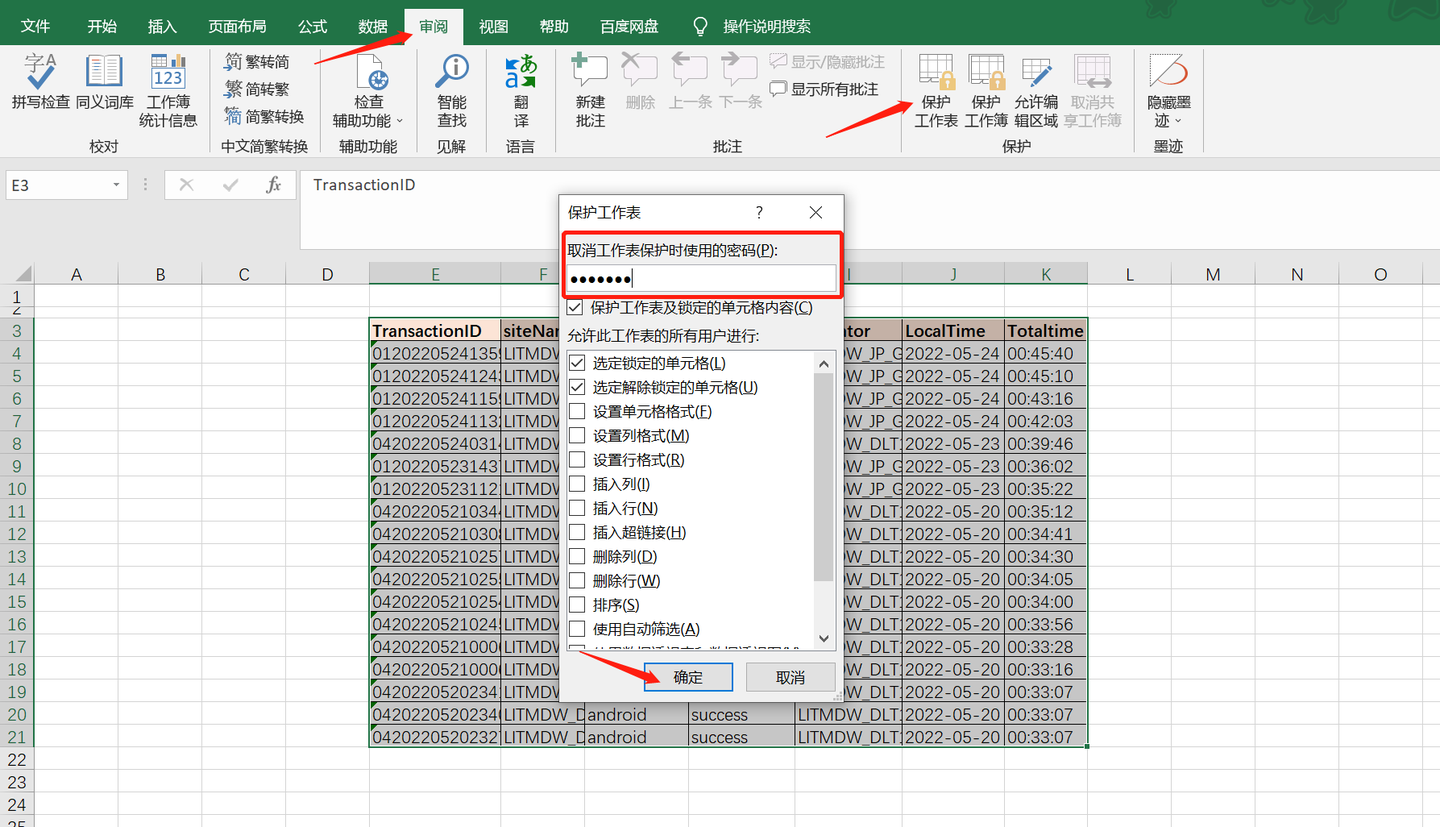Click the password input field
Screen dimensions: 1440x827
[x=701, y=278]
